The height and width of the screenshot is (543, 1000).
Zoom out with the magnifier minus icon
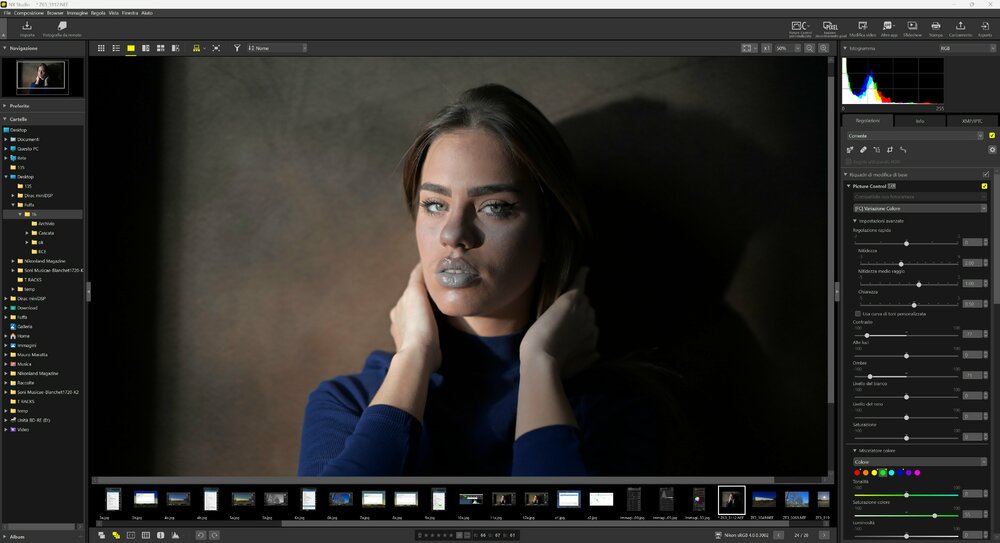[x=809, y=48]
